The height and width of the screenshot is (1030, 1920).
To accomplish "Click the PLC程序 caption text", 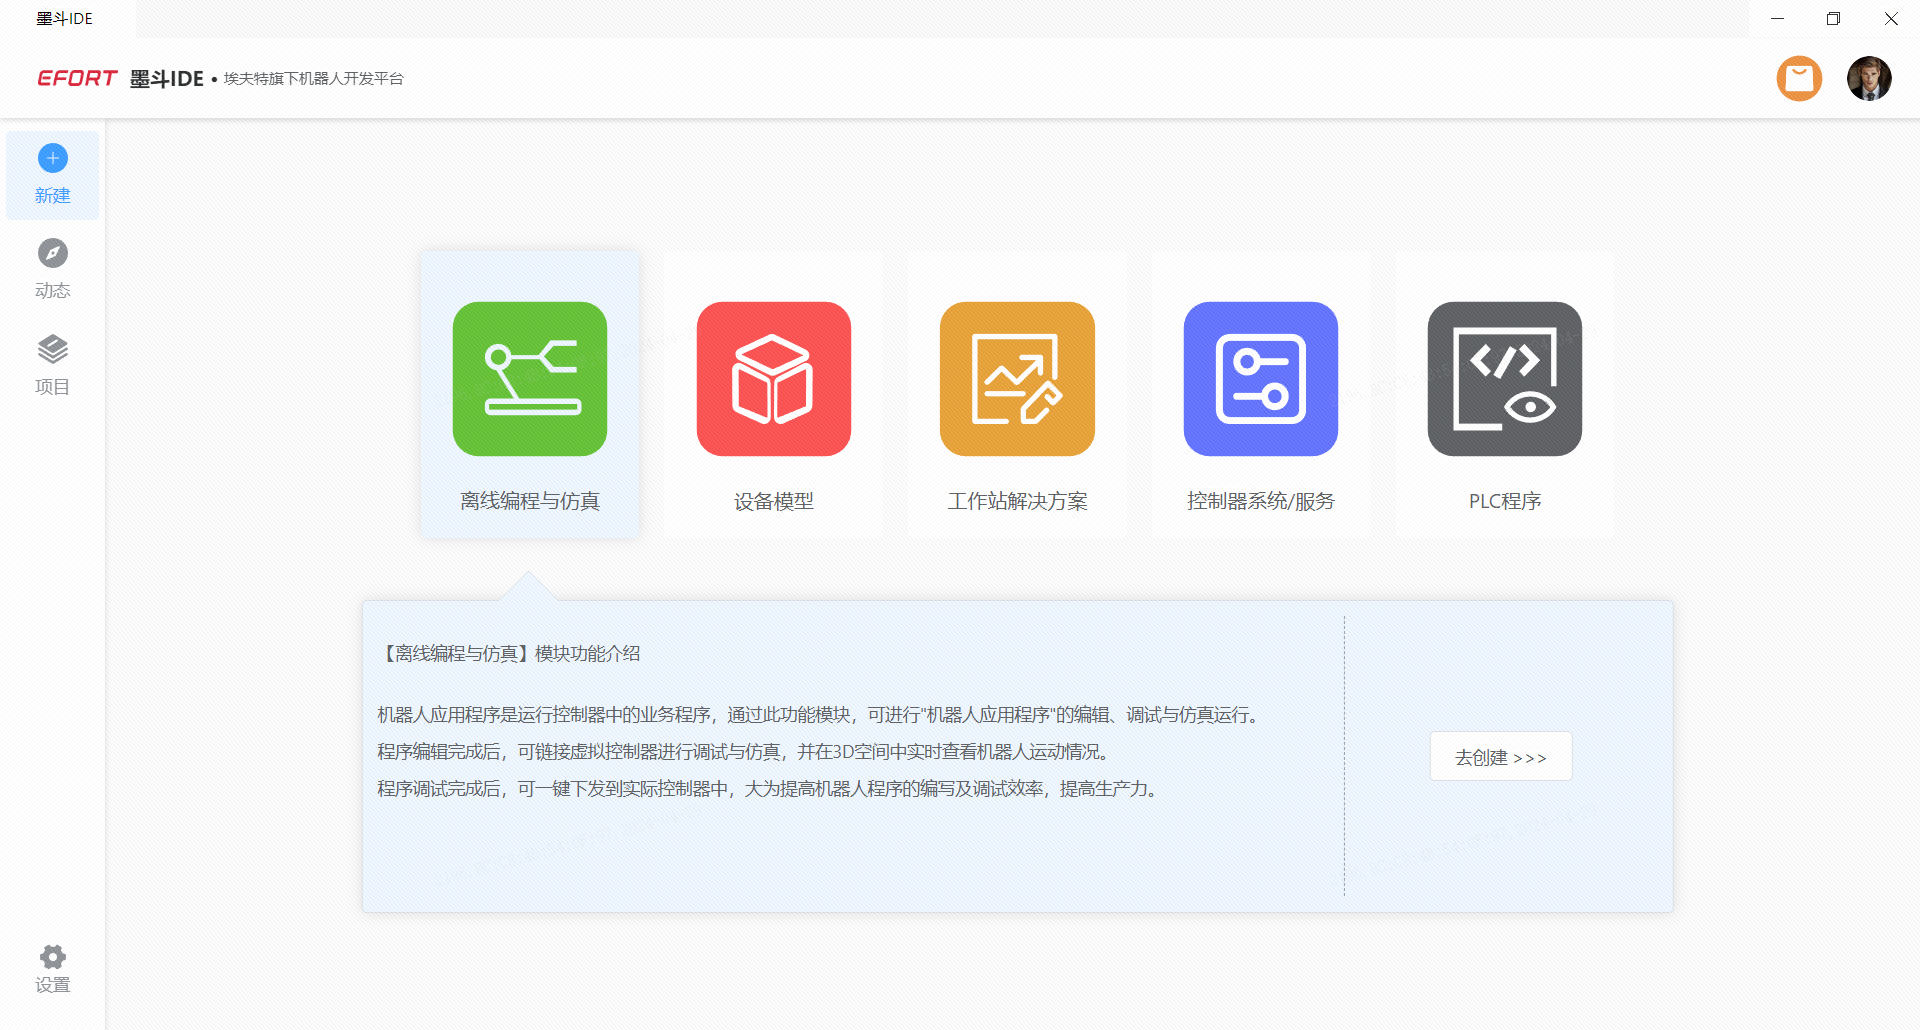I will tap(1504, 501).
